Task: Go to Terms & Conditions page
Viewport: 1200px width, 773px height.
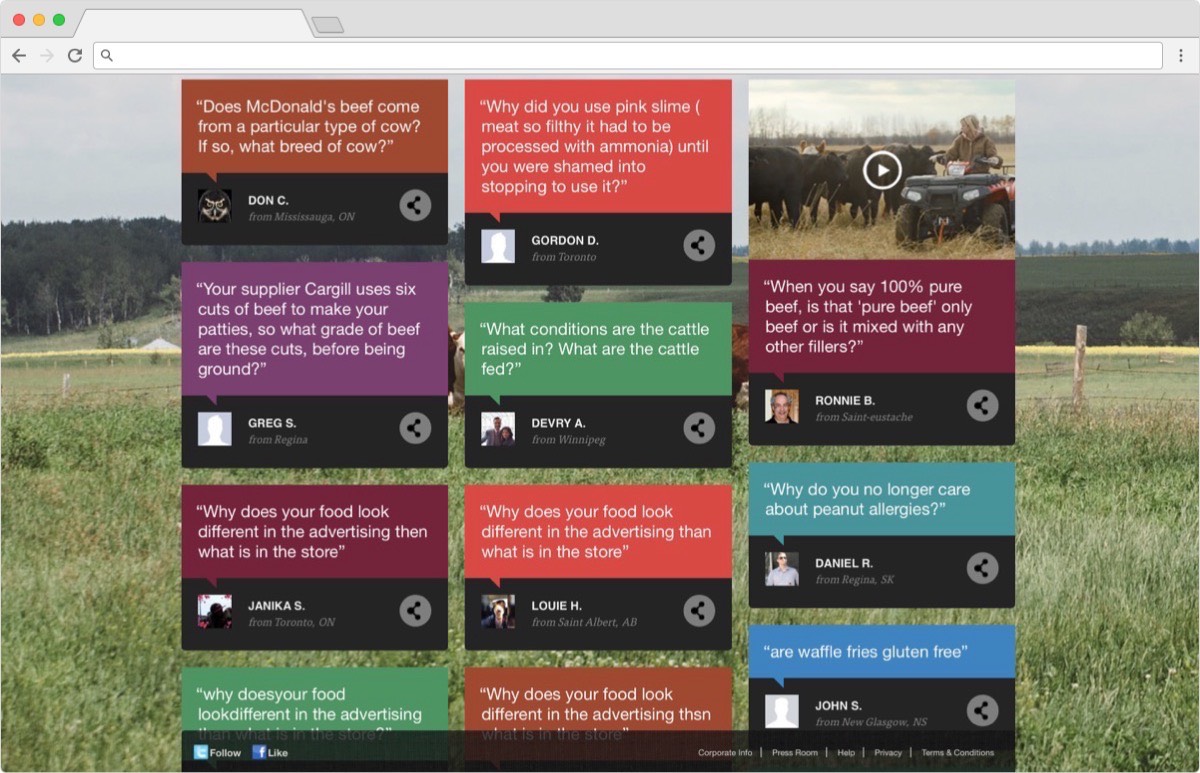Action: click(957, 753)
